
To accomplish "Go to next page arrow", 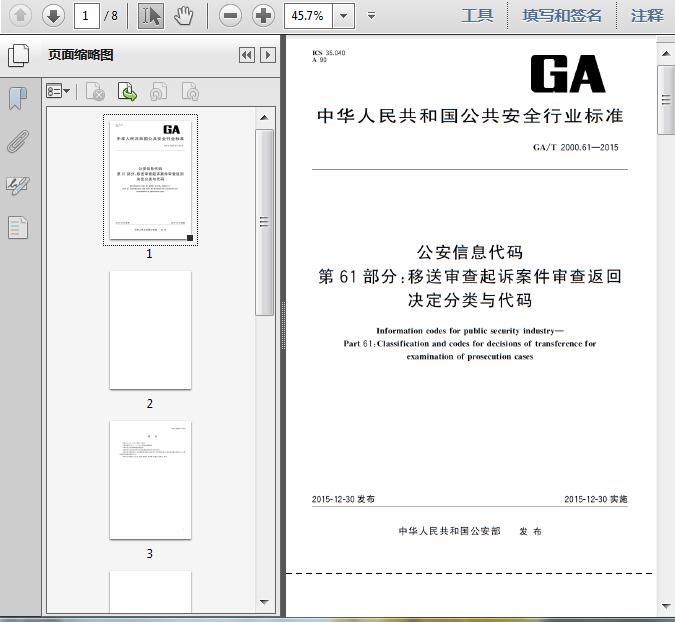I will pyautogui.click(x=53, y=16).
